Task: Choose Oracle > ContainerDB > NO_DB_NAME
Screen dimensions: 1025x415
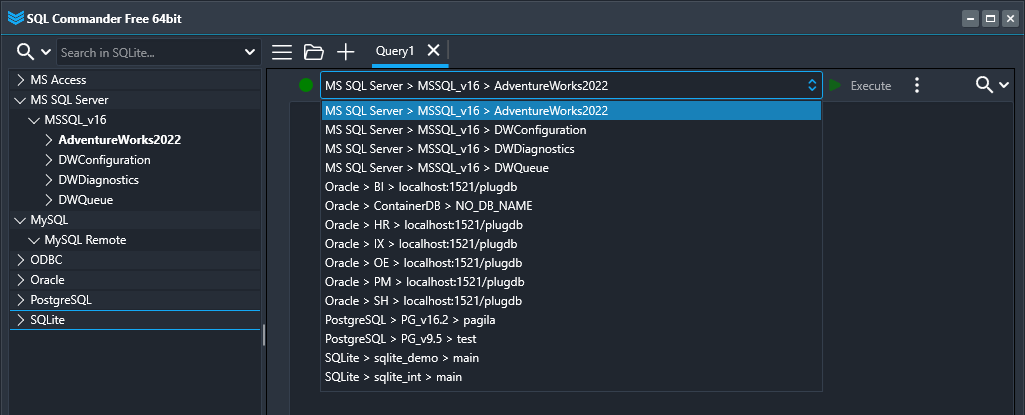Action: tap(571, 206)
